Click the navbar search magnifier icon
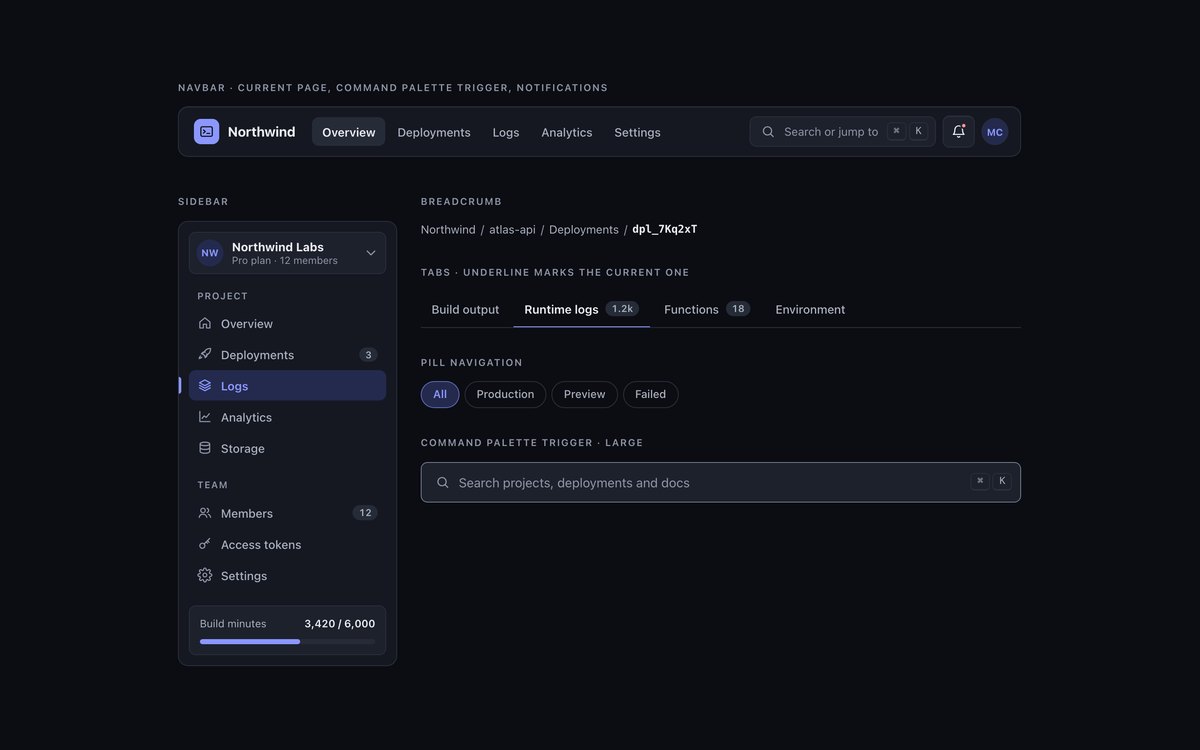1200x750 pixels. 768,132
